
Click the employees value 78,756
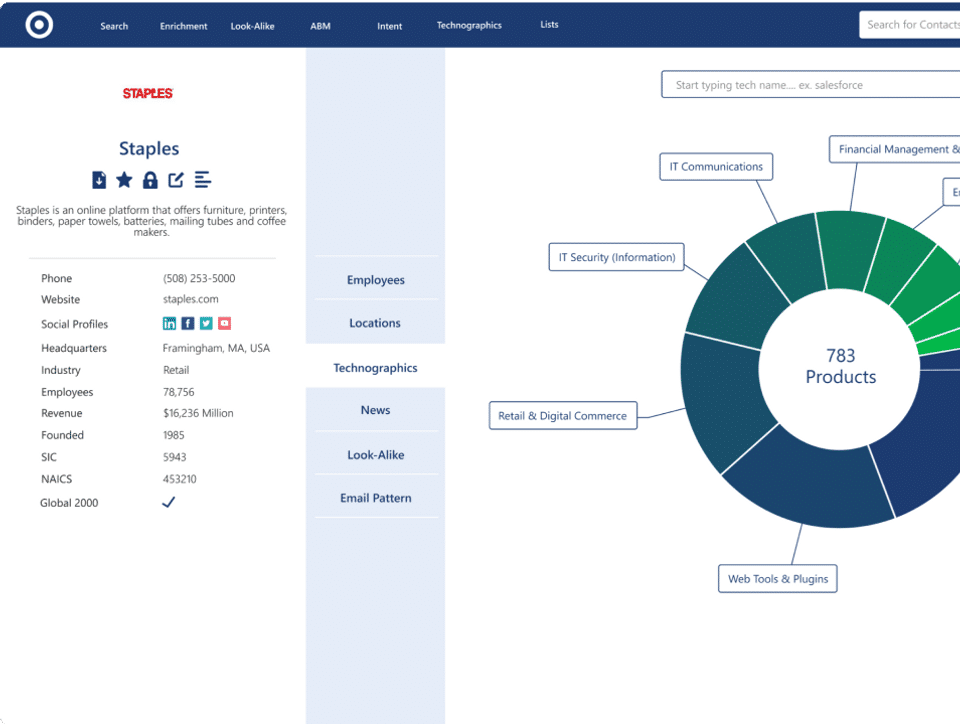178,392
